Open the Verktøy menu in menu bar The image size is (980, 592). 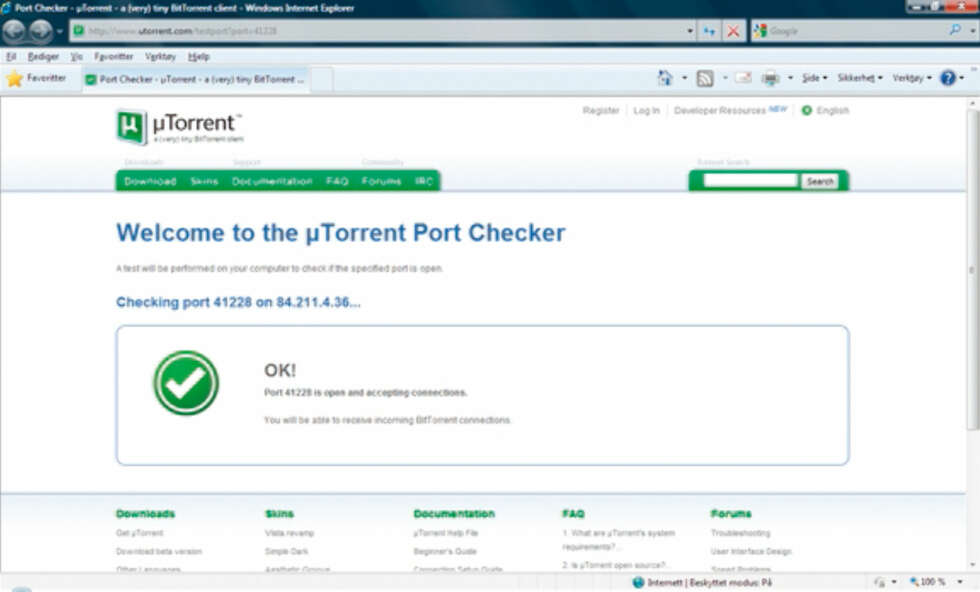[160, 56]
